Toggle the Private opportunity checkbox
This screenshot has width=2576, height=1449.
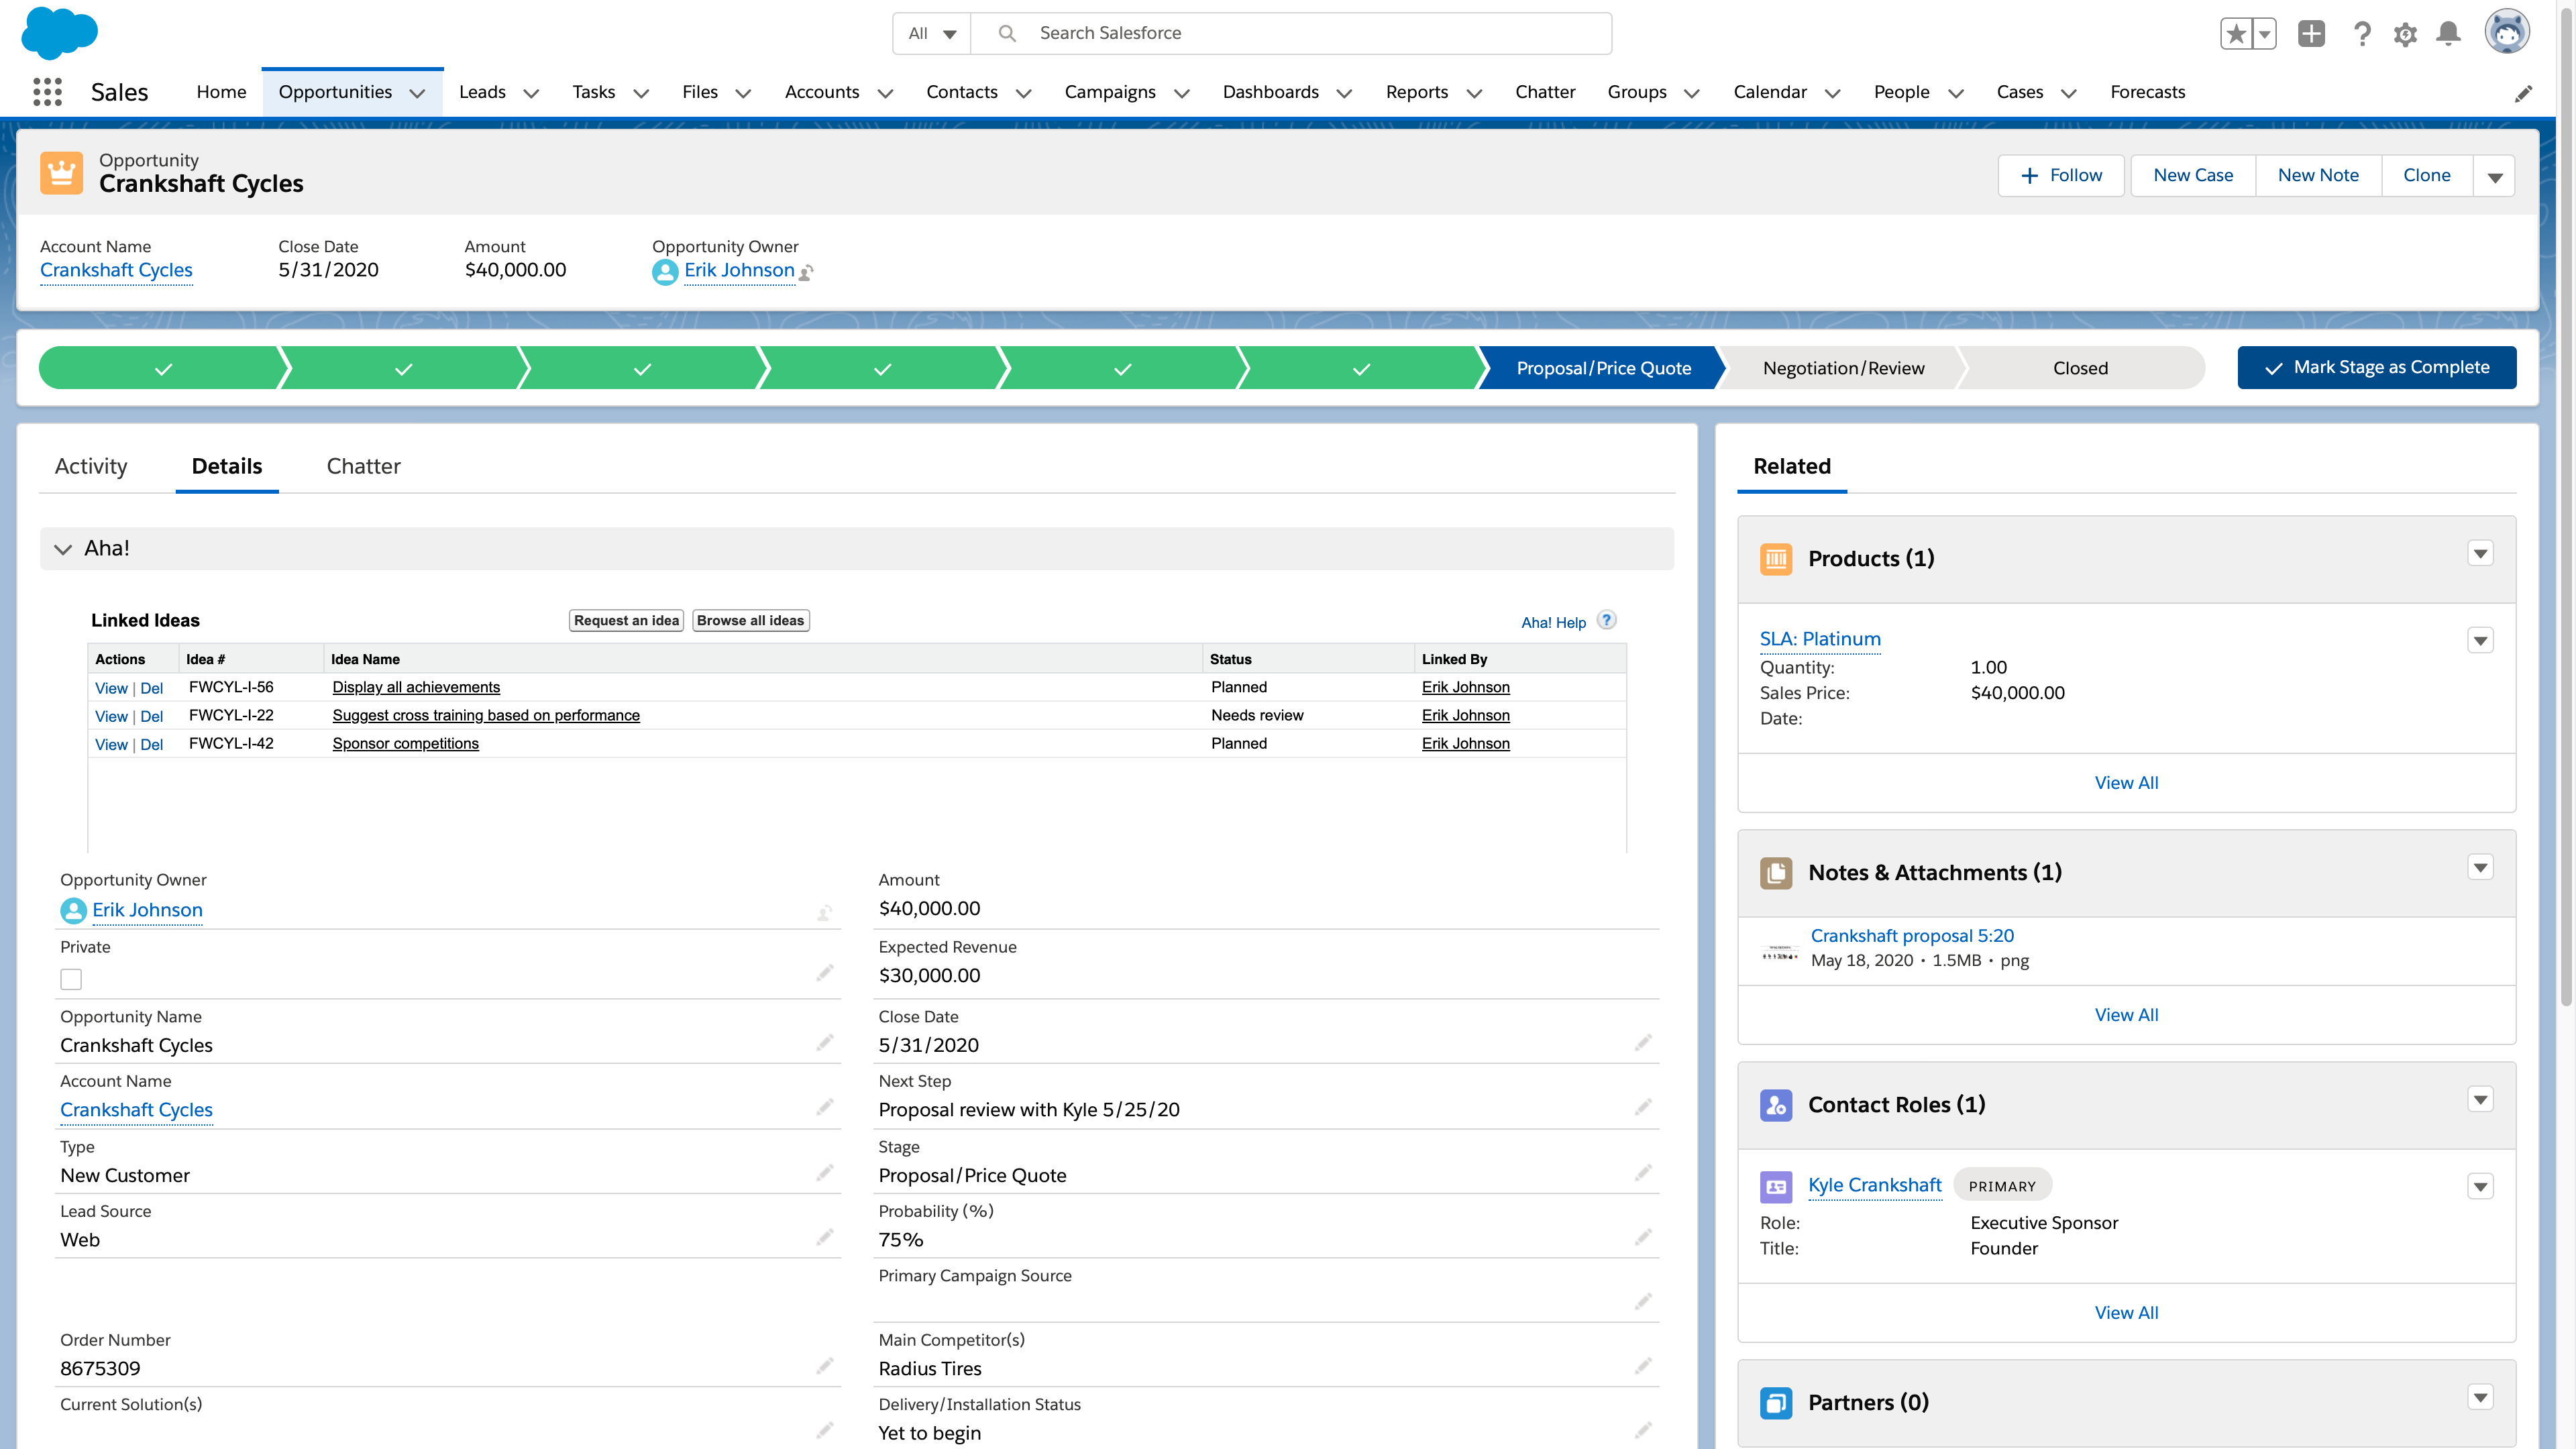point(70,978)
